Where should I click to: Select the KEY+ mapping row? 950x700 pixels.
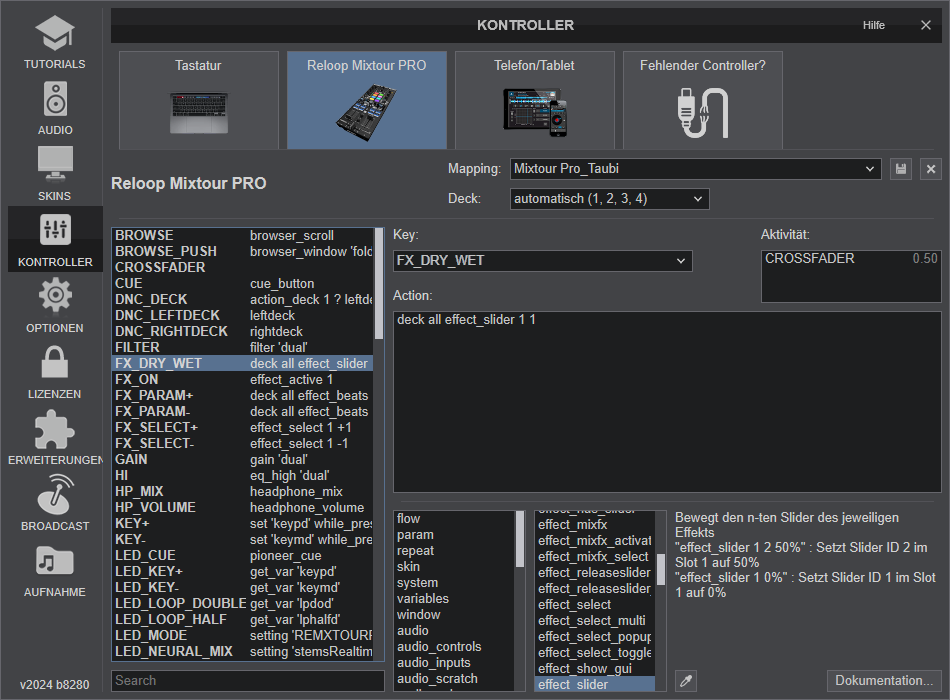[242, 524]
